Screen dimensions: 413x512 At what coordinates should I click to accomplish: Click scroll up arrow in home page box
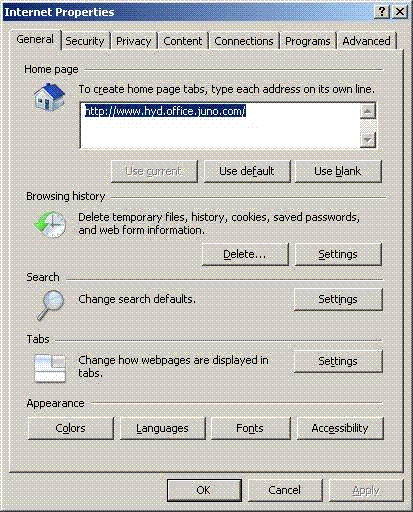[x=368, y=111]
